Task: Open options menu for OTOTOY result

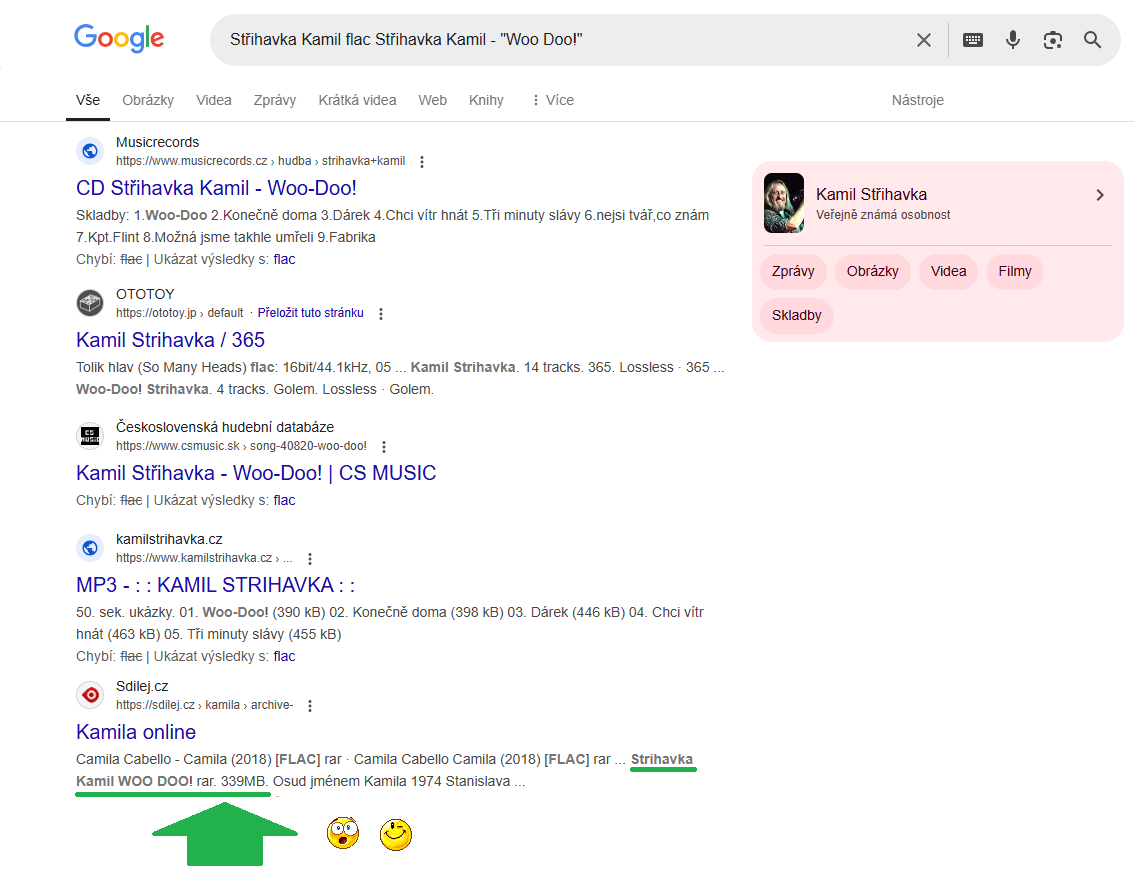Action: [380, 314]
